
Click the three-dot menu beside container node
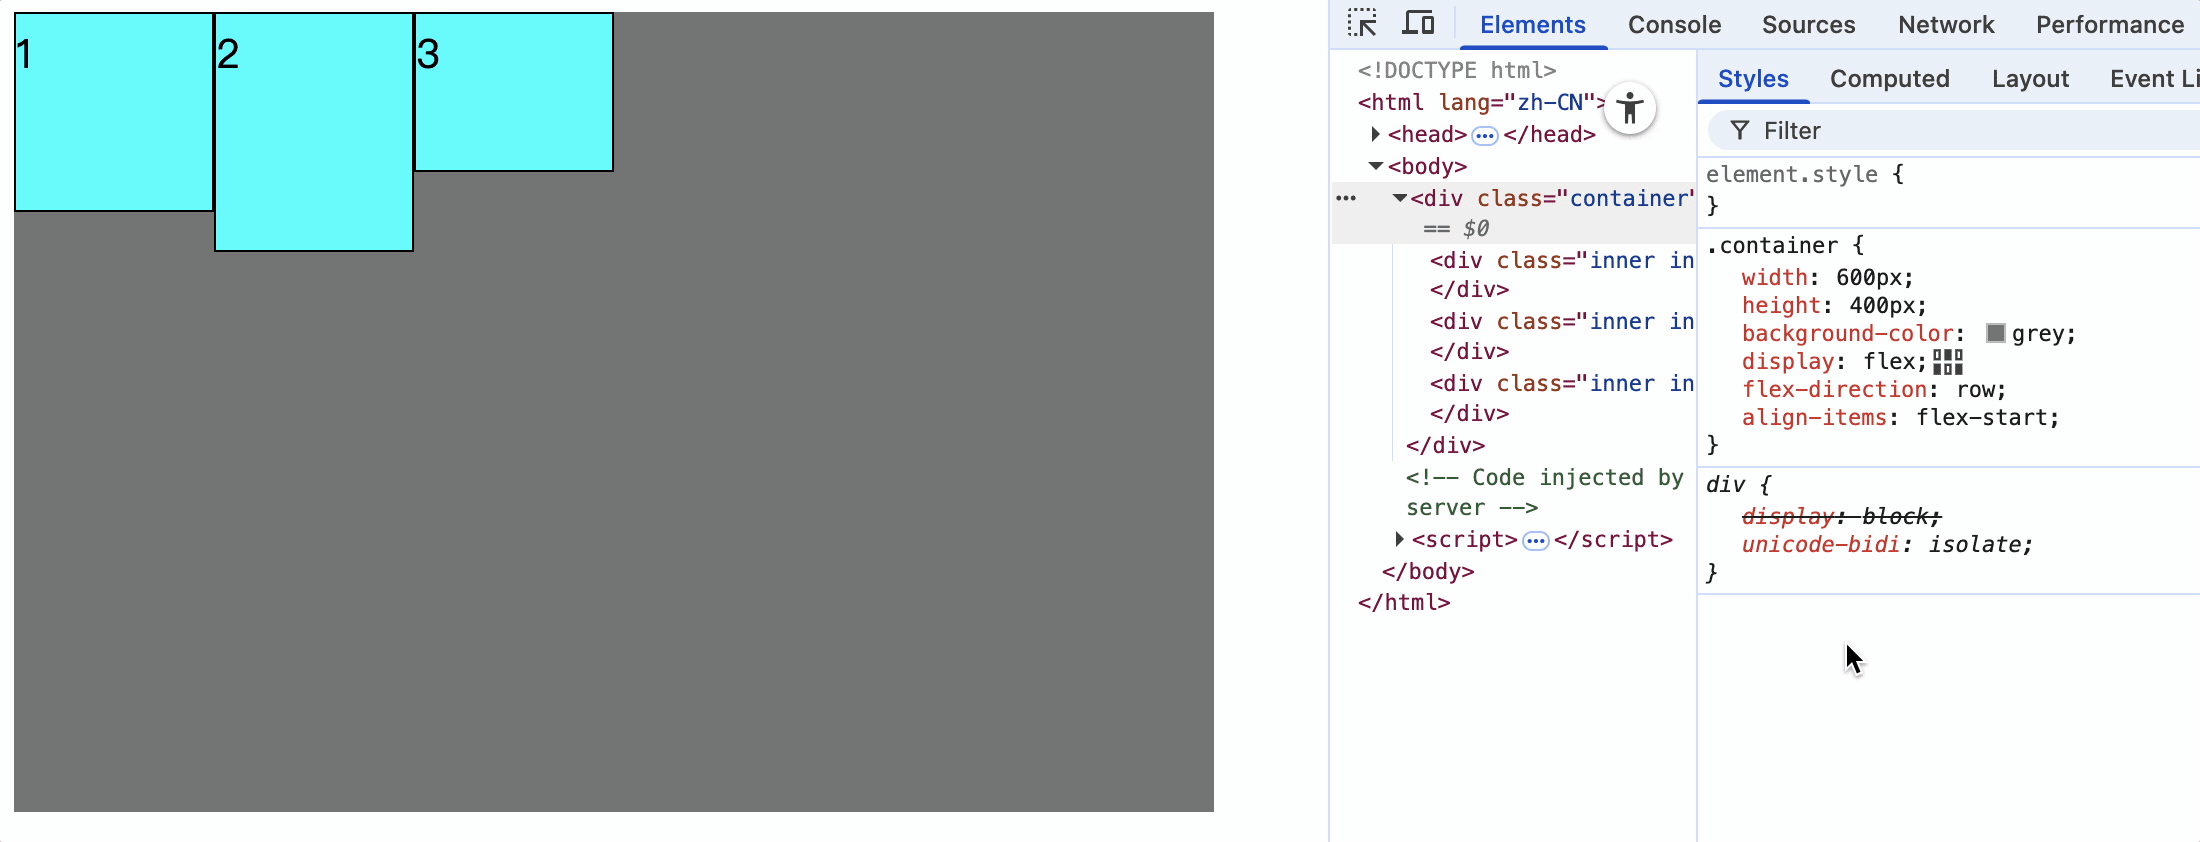click(x=1346, y=198)
